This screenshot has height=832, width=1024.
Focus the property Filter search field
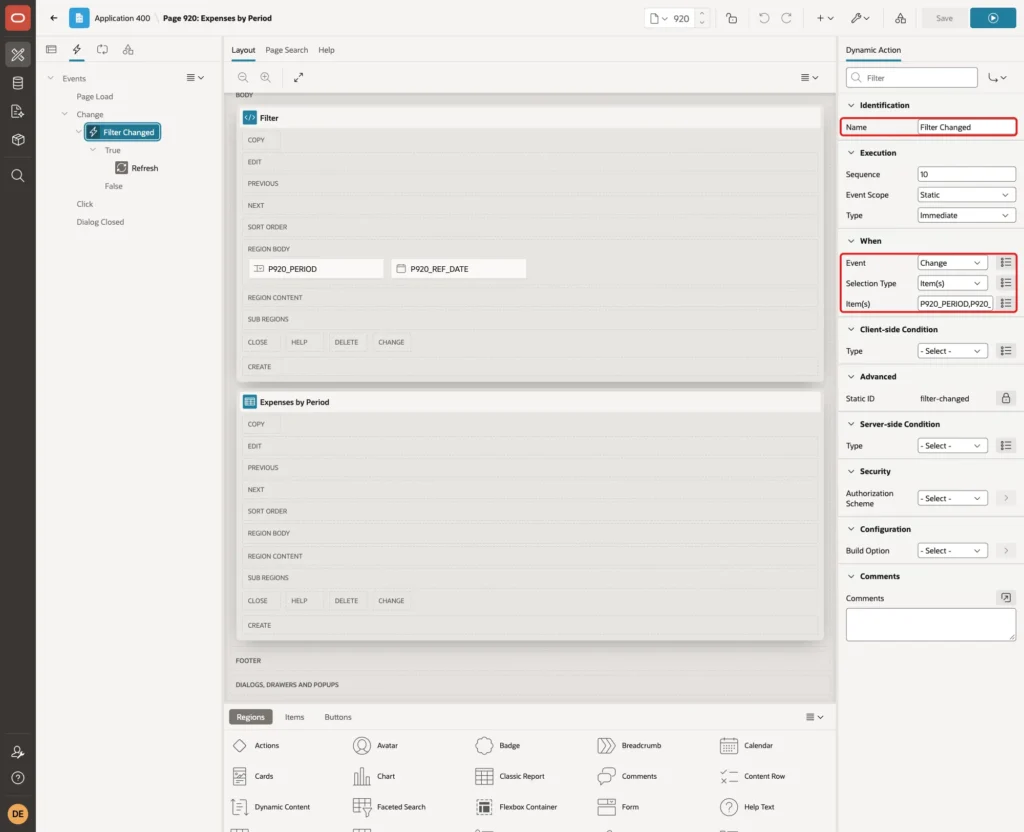point(912,78)
